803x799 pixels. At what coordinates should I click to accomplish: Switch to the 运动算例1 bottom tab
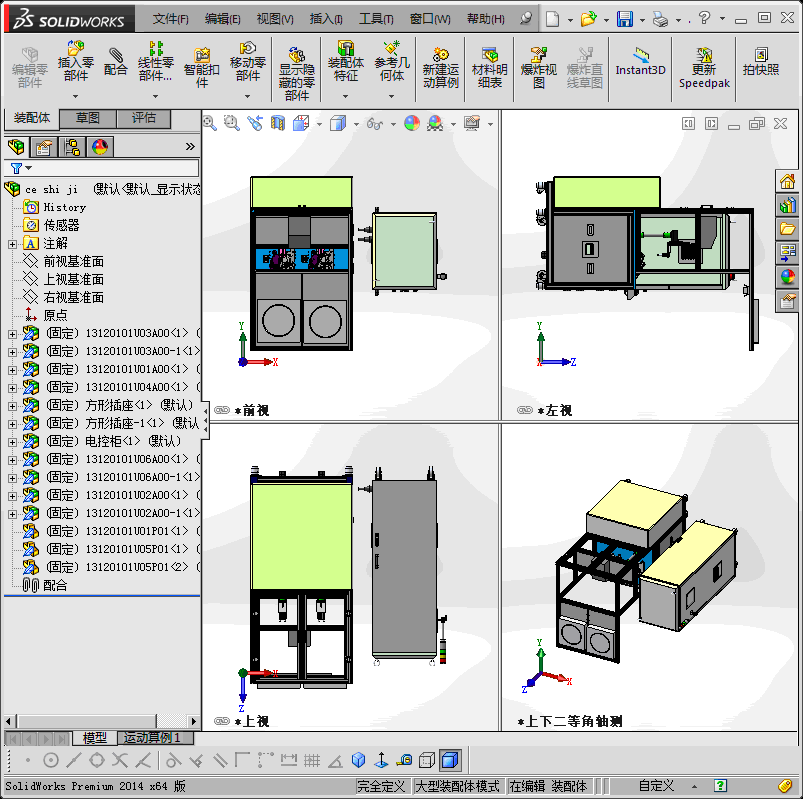[x=153, y=738]
